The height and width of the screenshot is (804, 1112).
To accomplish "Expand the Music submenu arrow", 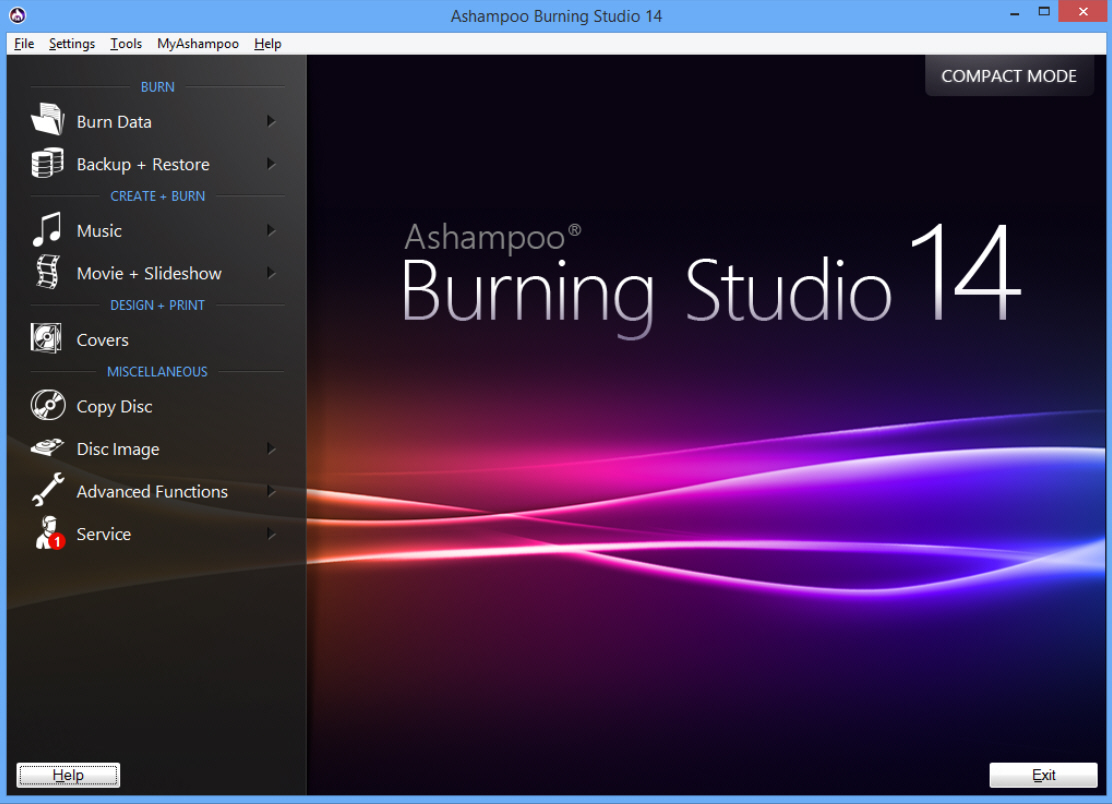I will pos(271,230).
